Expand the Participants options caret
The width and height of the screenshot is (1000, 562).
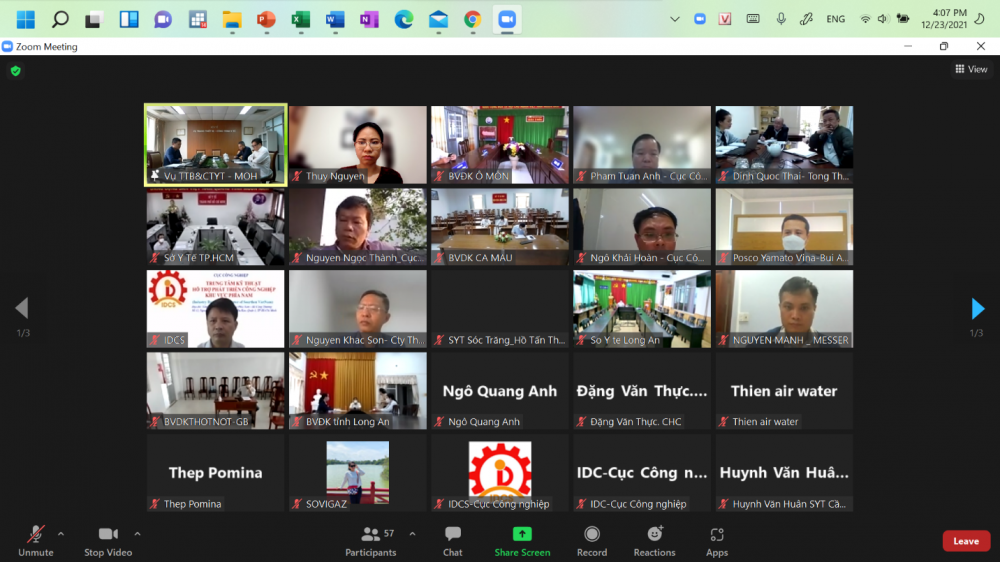412,534
